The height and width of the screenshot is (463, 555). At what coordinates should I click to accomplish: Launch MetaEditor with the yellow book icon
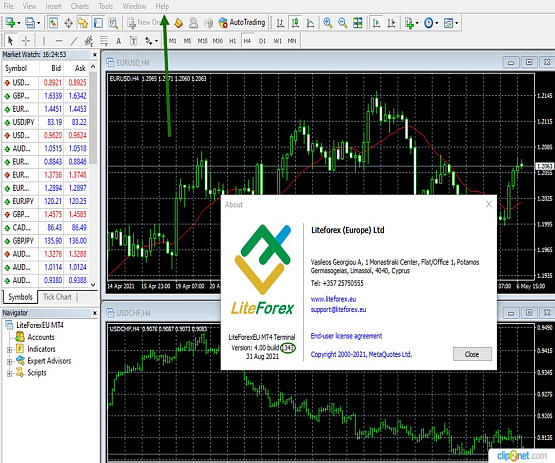(178, 23)
